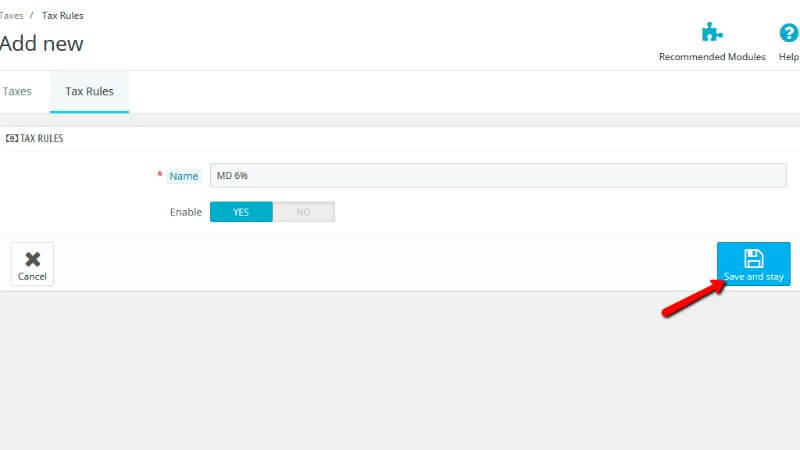Open Recommended Modules puzzle icon
Viewport: 800px width, 450px height.
712,32
